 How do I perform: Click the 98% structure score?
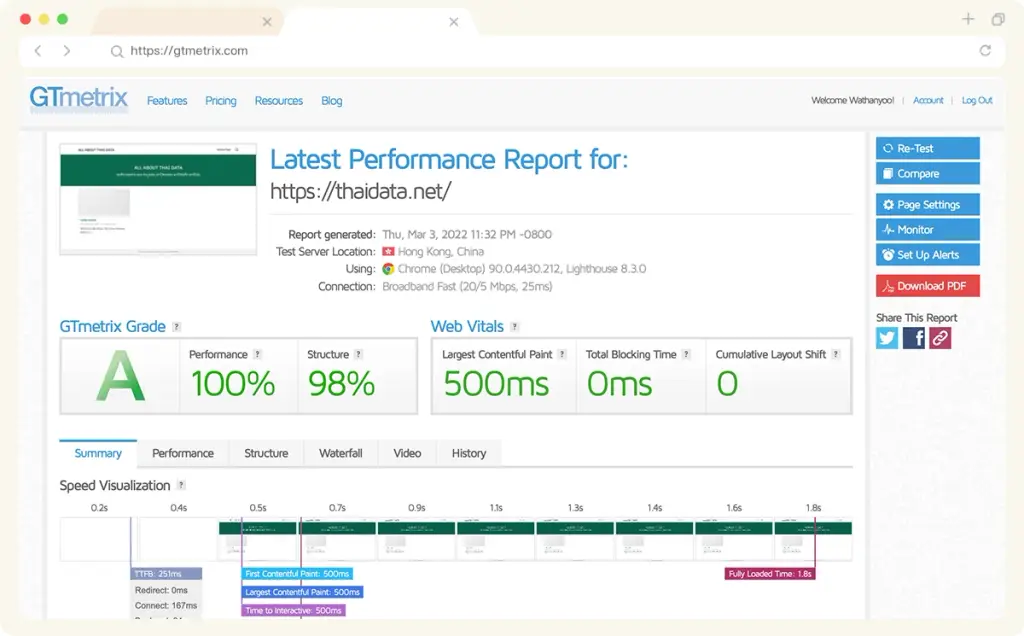[x=341, y=383]
